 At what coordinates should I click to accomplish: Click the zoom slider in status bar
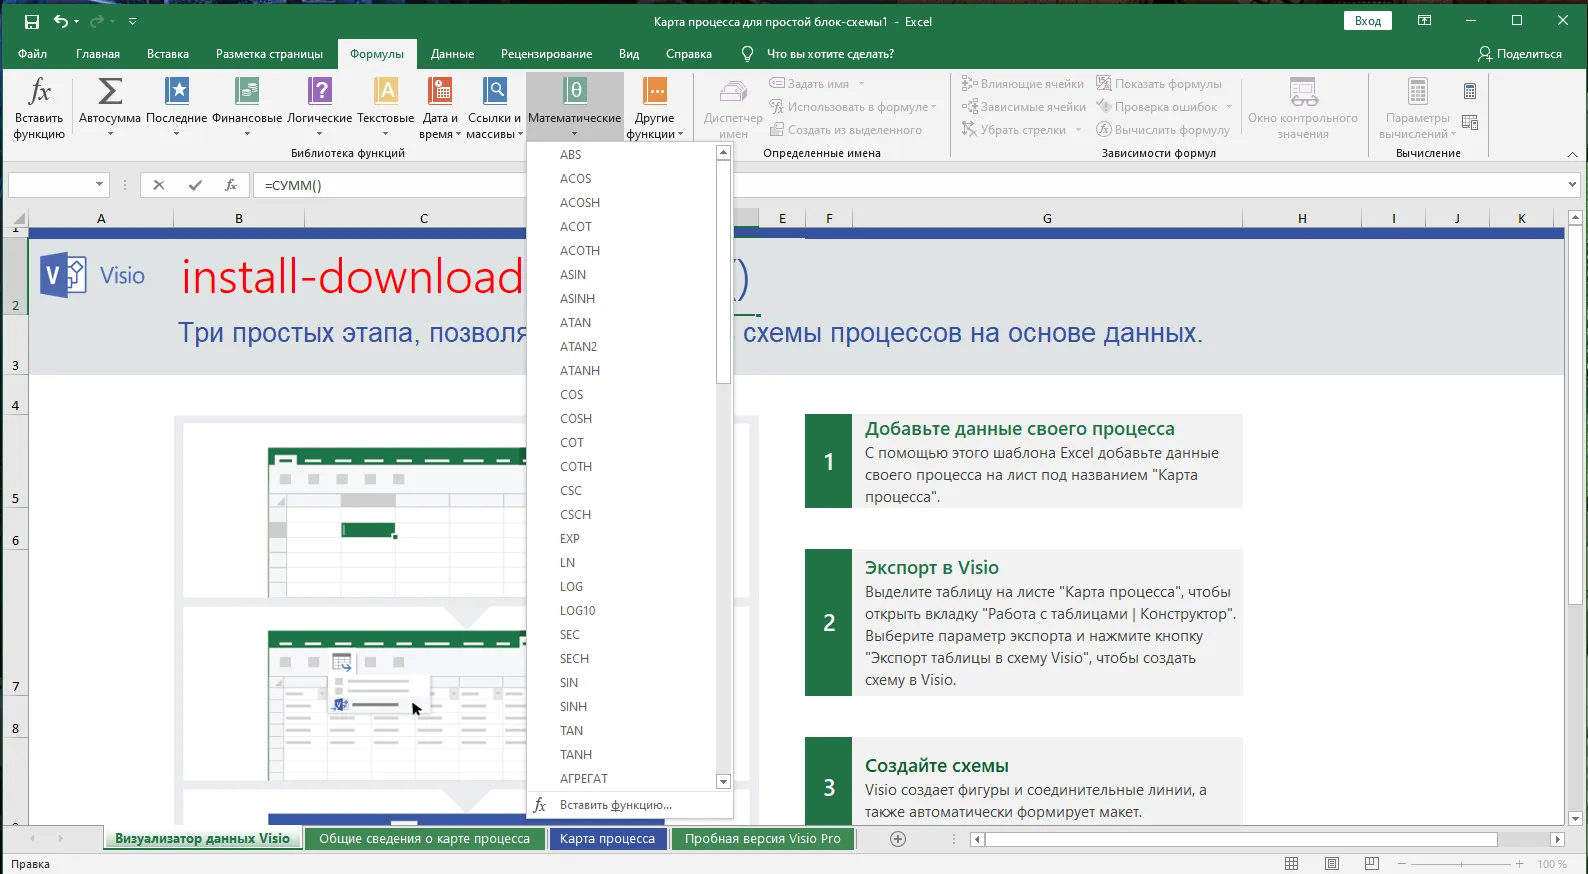1459,864
